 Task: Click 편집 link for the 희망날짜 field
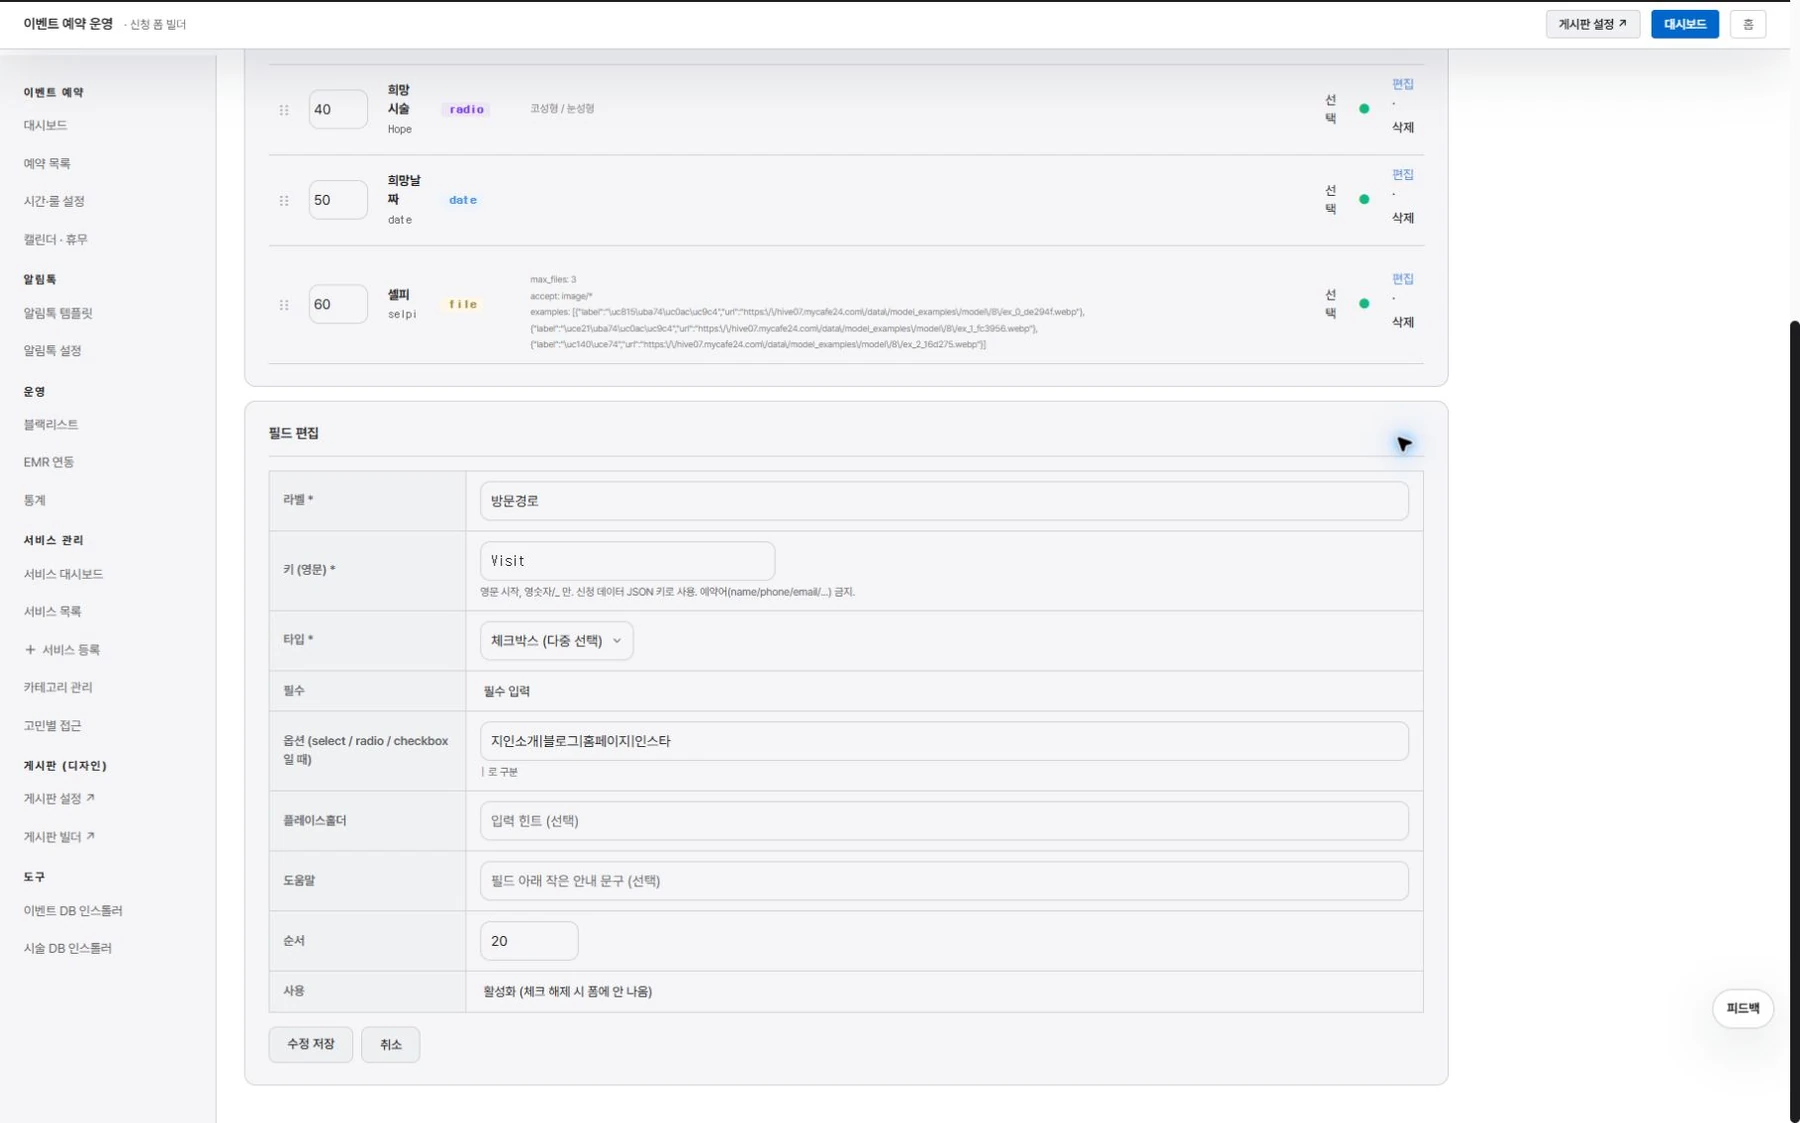click(x=1402, y=174)
